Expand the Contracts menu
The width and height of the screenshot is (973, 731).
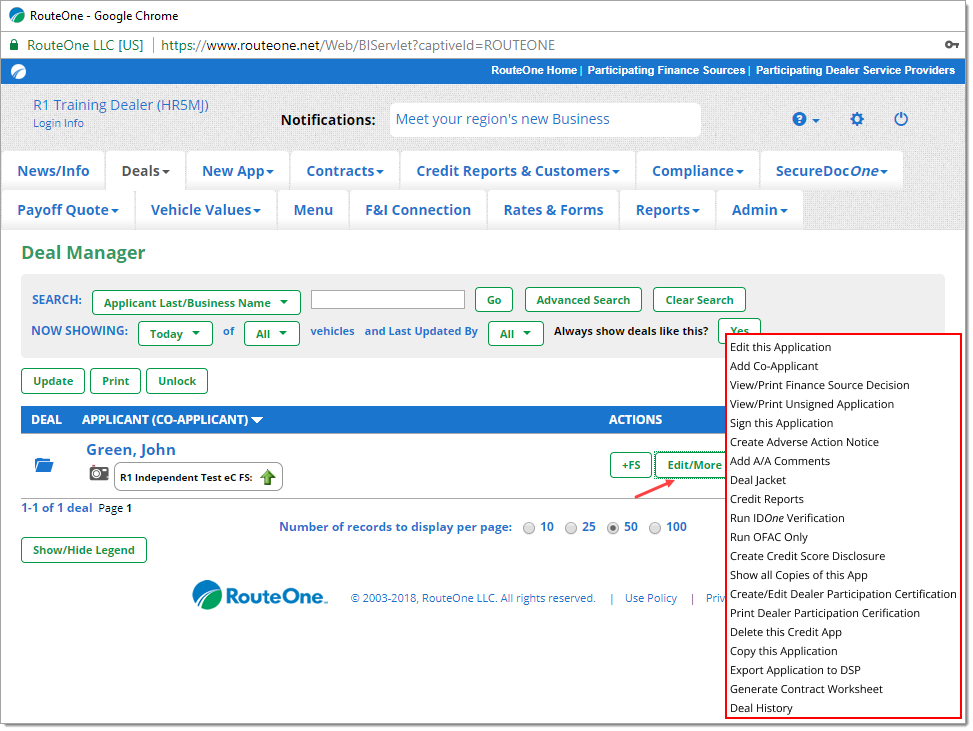point(345,171)
